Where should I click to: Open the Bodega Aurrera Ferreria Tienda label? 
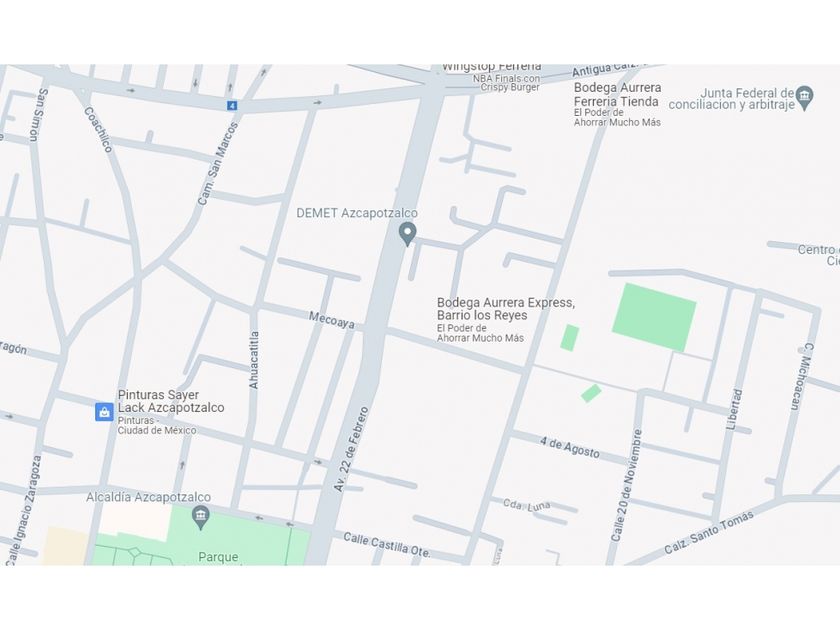[617, 94]
